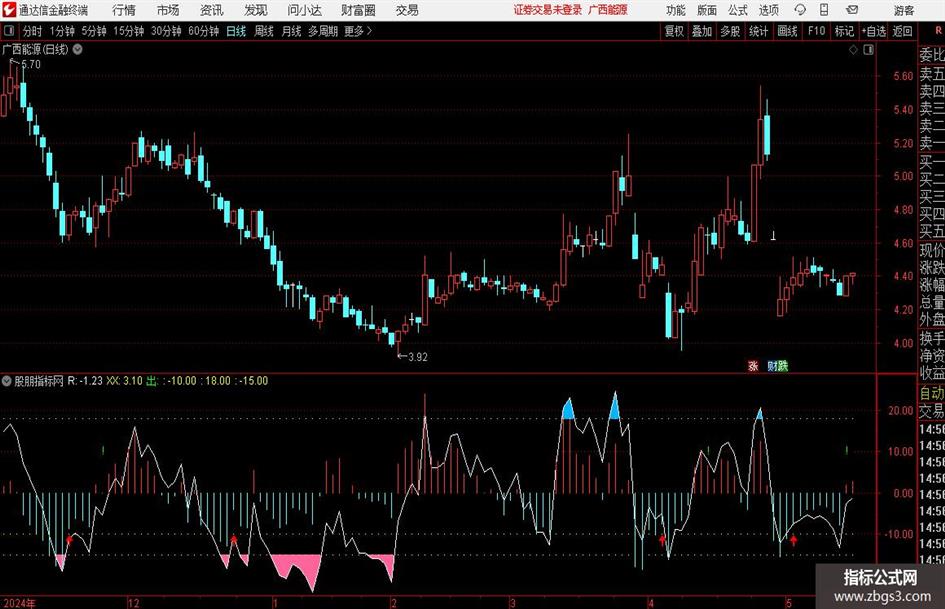Switch to the 1分钟 period tab
The width and height of the screenshot is (945, 609).
(x=62, y=31)
